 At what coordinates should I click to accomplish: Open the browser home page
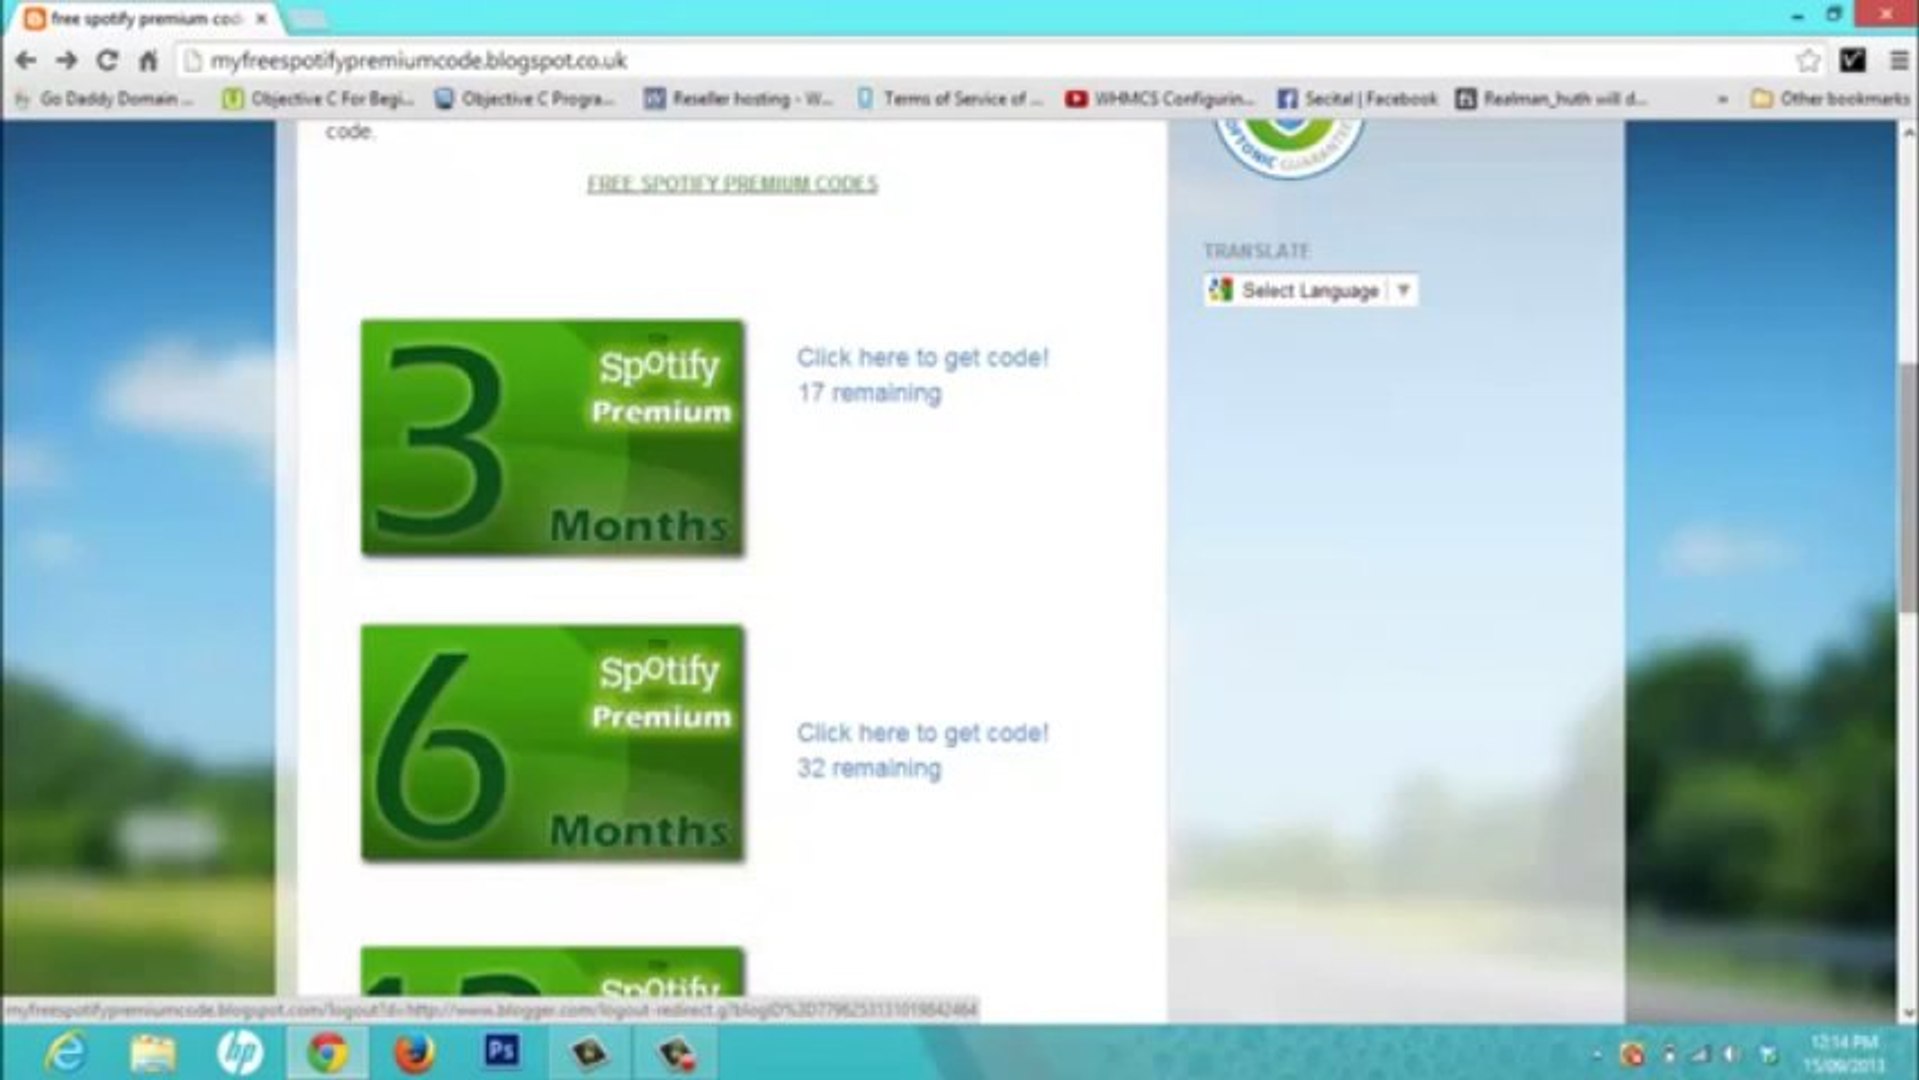pyautogui.click(x=148, y=61)
